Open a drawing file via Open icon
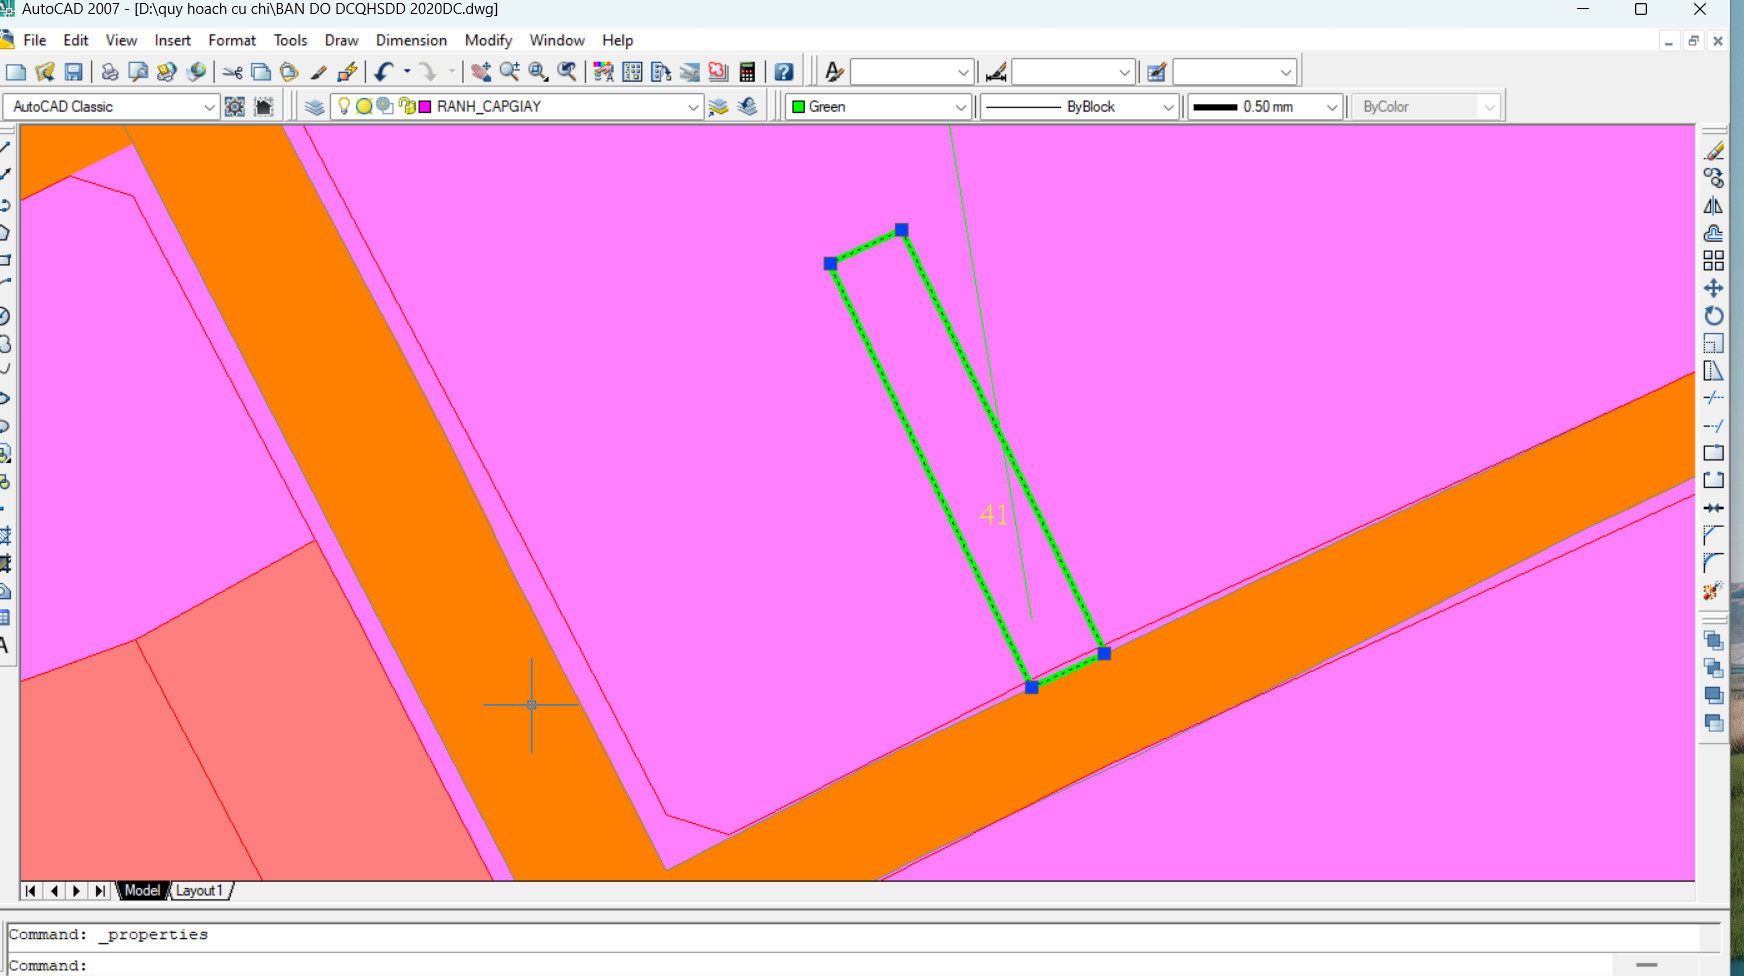 (x=44, y=72)
